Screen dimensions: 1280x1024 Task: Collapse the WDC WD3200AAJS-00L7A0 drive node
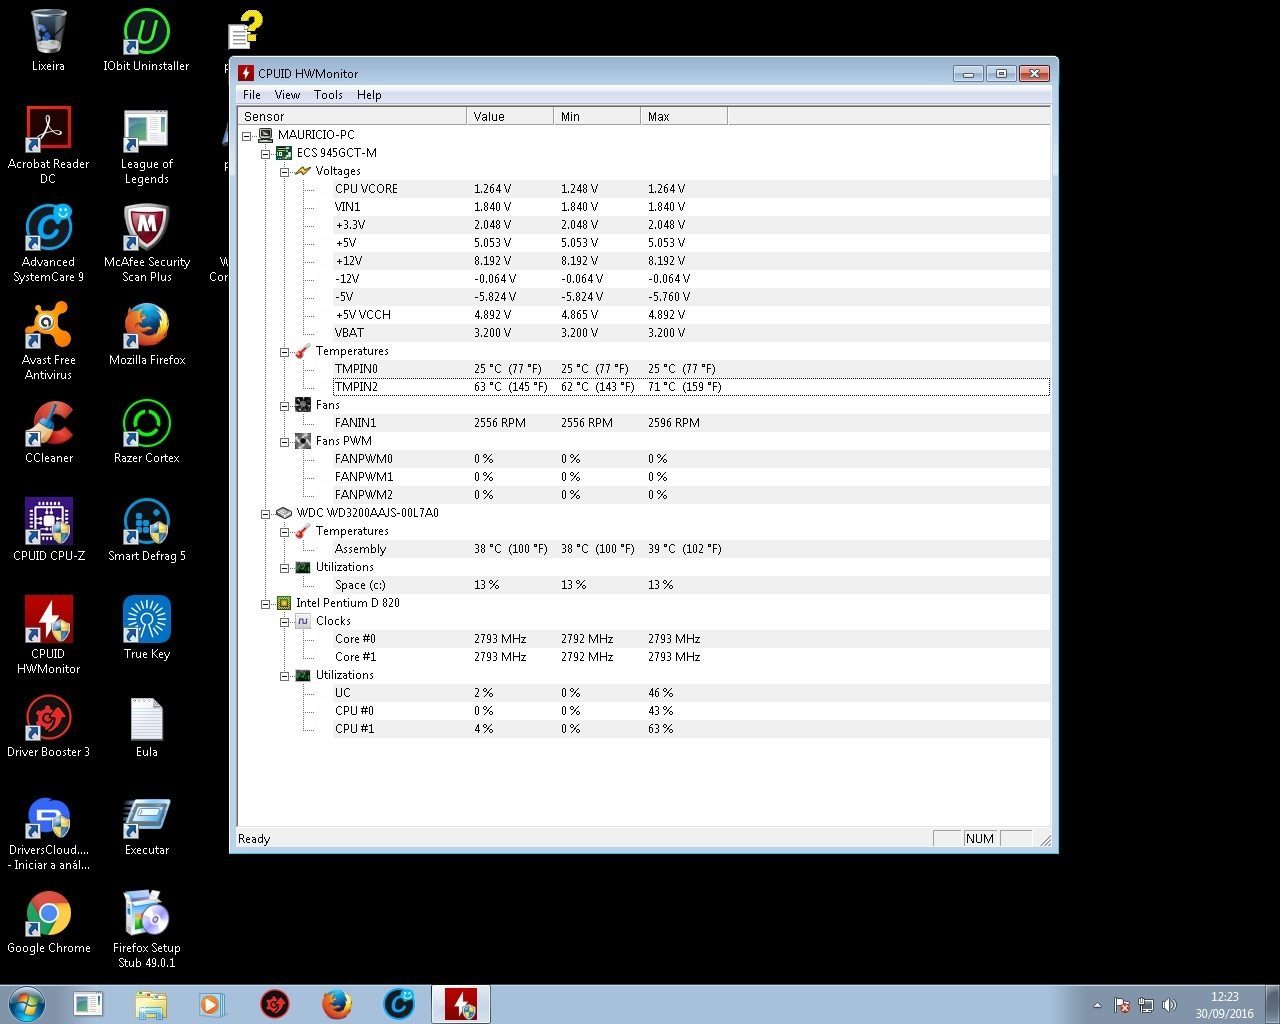(266, 513)
